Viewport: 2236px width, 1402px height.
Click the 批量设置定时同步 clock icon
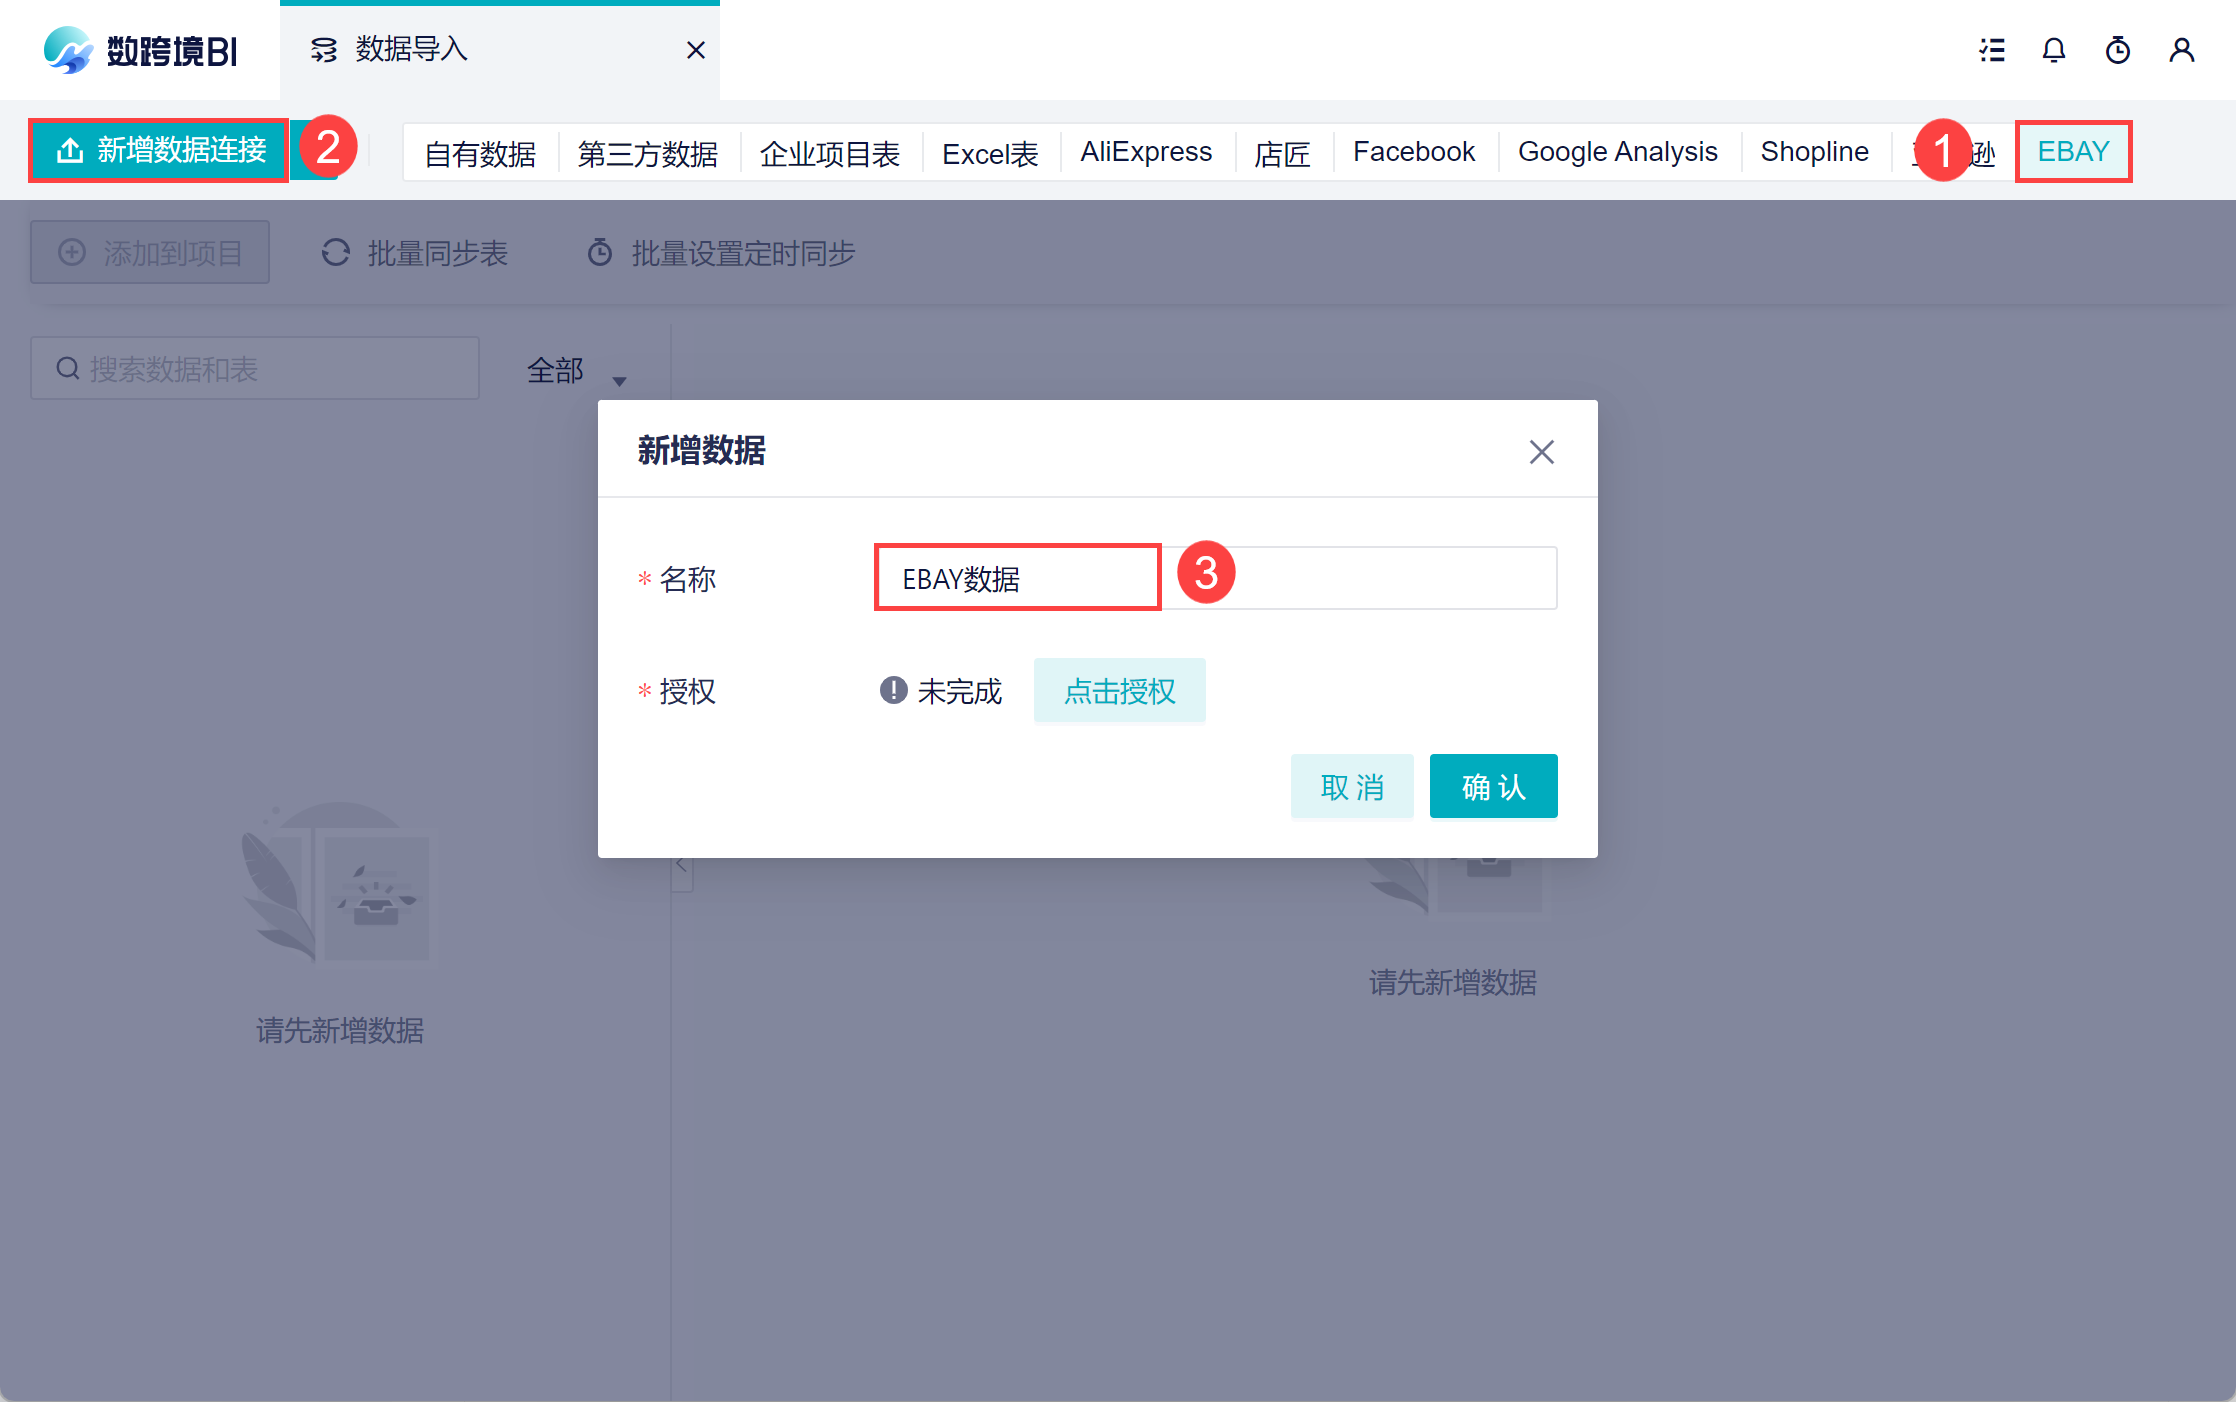600,253
